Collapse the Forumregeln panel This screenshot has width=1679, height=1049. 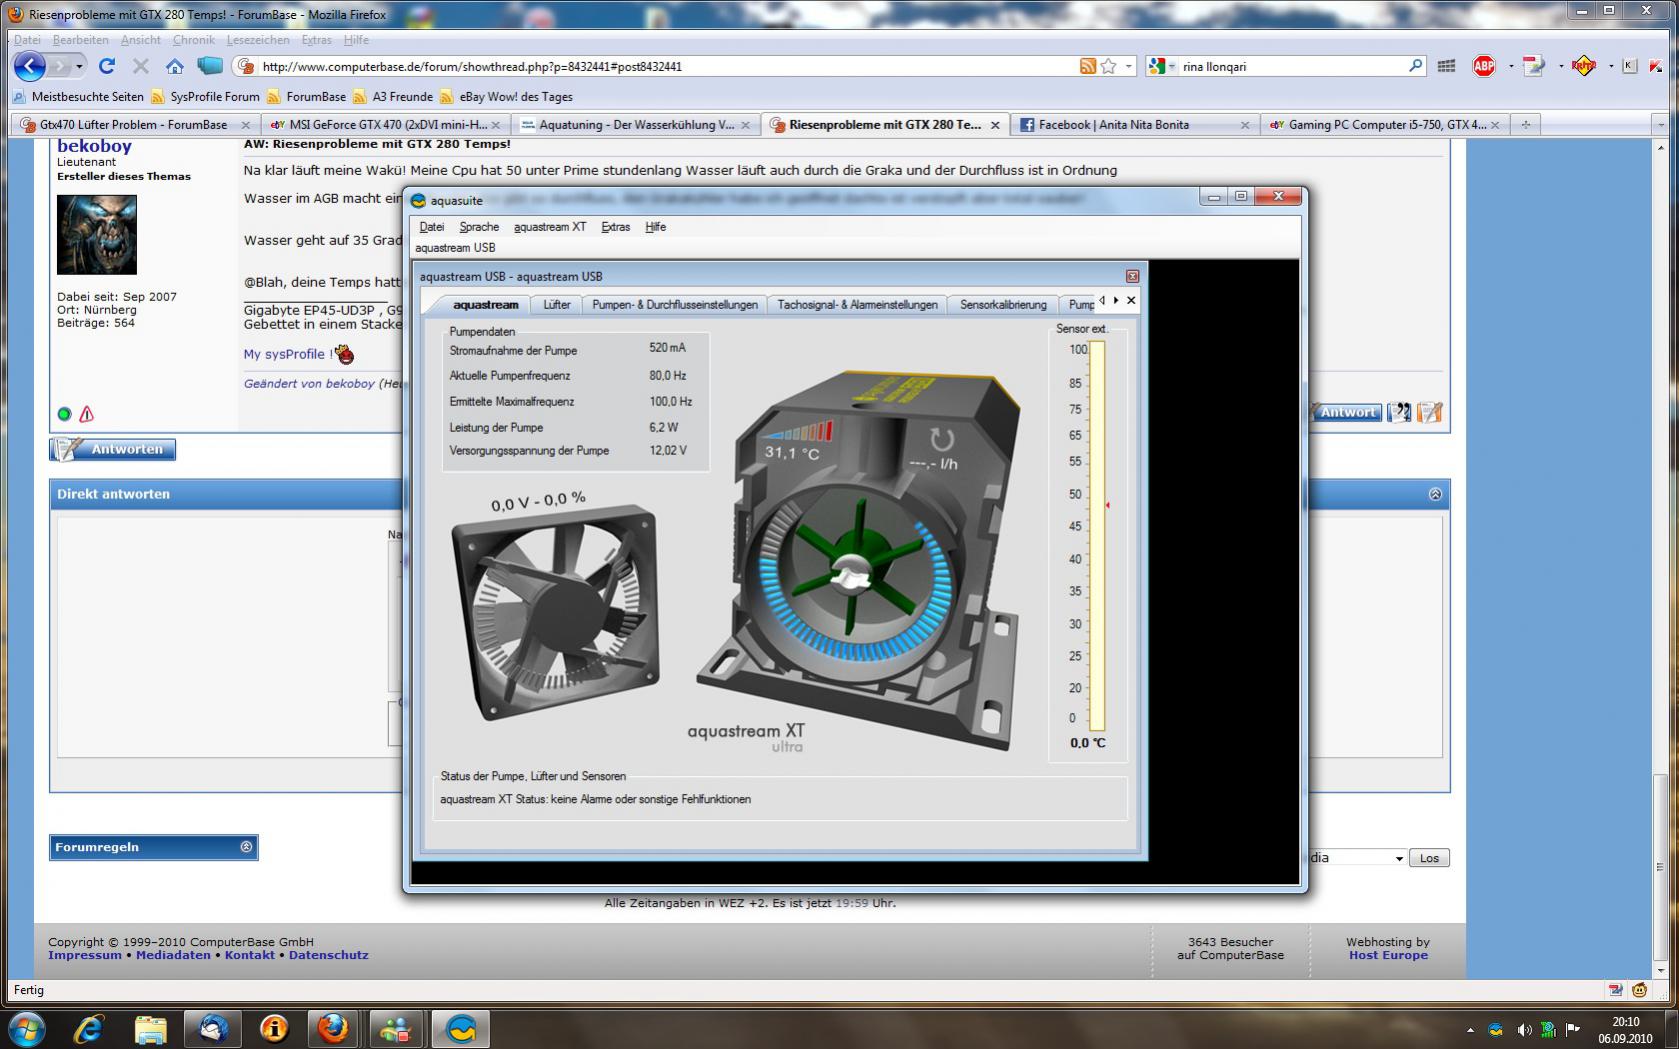[x=246, y=847]
